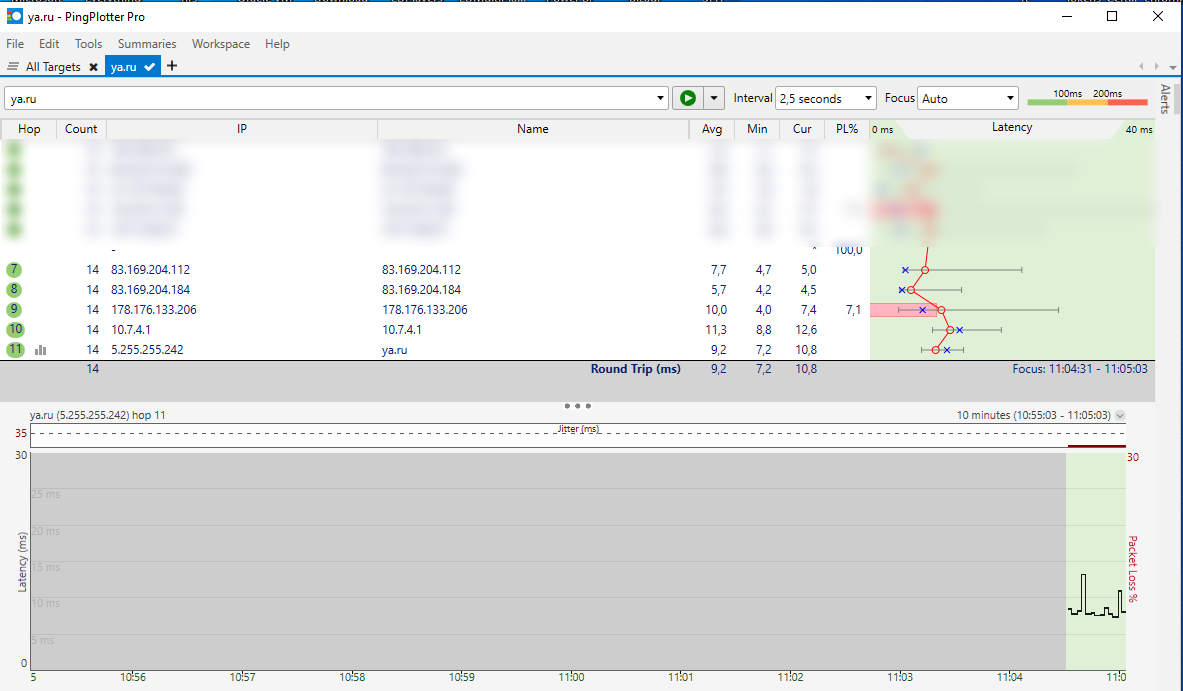
Task: Open the Summaries menu
Action: pos(147,44)
